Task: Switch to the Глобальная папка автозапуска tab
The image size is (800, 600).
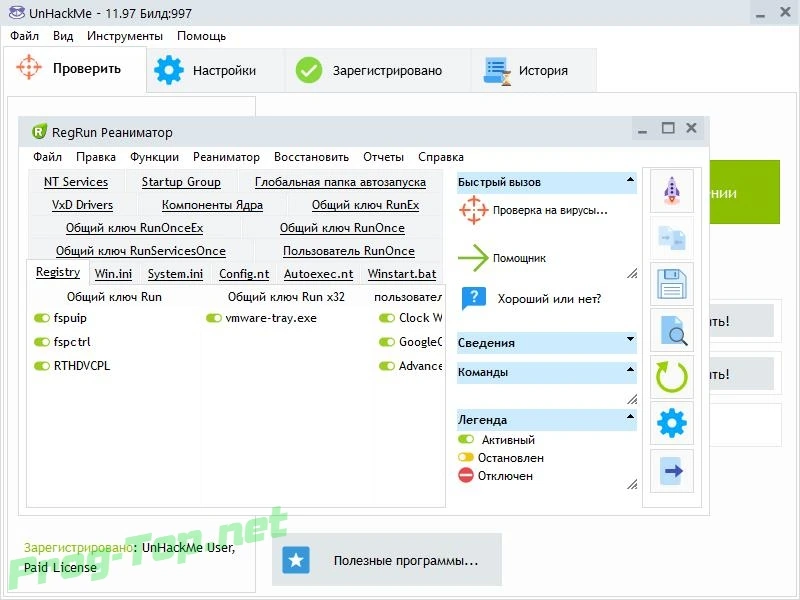Action: coord(340,182)
